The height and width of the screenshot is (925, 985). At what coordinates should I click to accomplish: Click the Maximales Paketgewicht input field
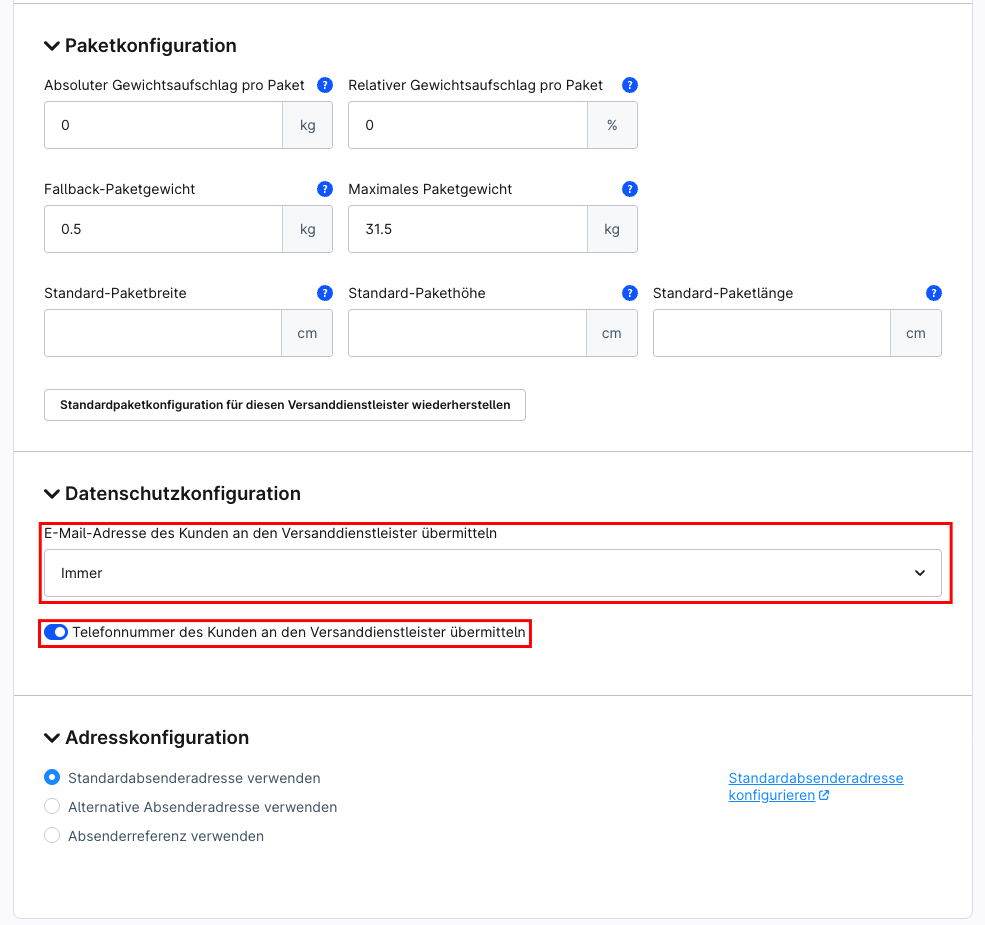(467, 229)
